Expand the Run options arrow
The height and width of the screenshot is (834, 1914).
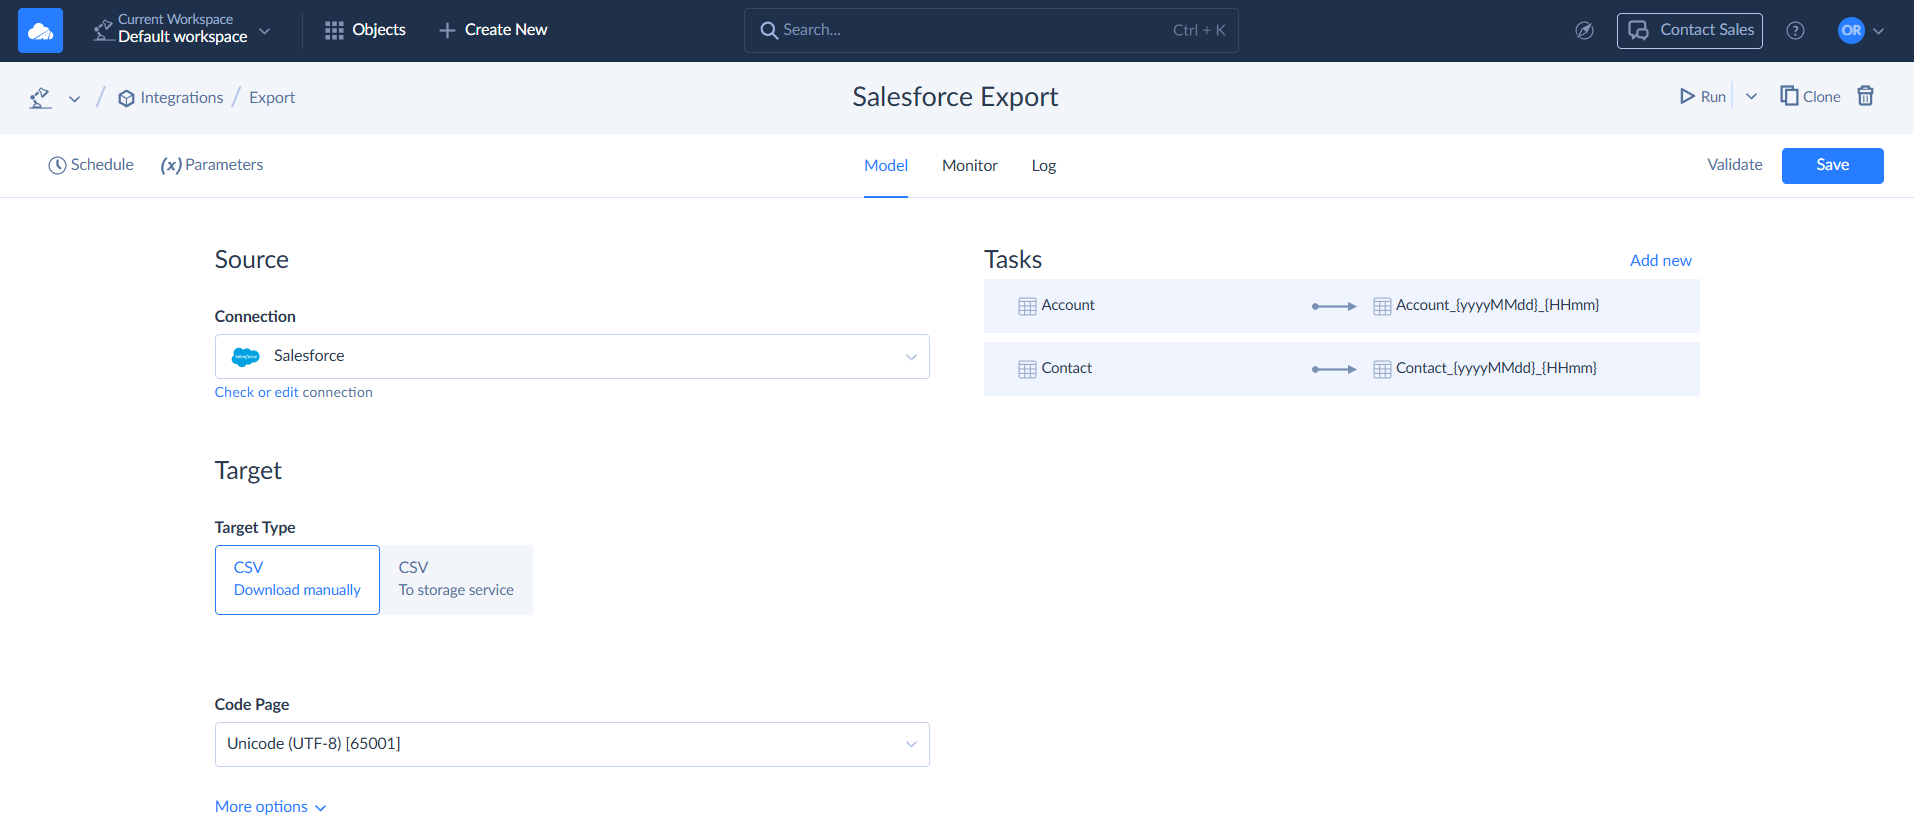[1751, 96]
